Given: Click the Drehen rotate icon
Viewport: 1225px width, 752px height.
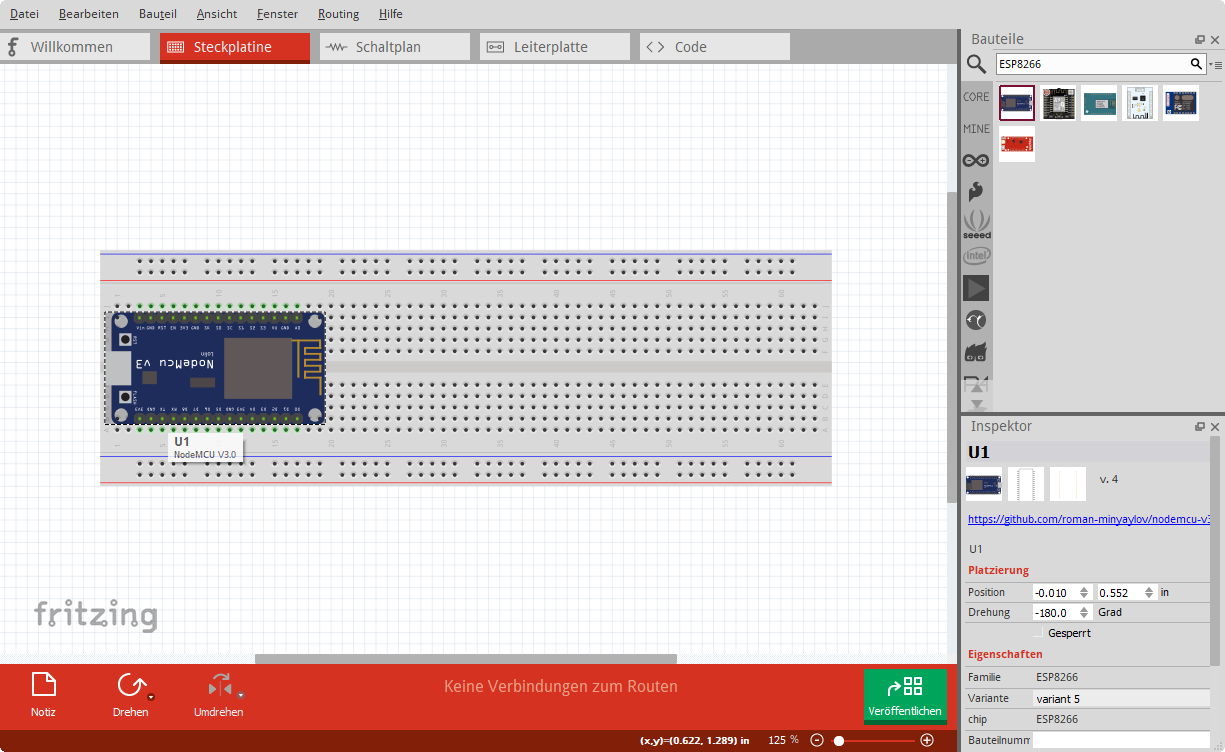Looking at the screenshot, I should pos(129,686).
